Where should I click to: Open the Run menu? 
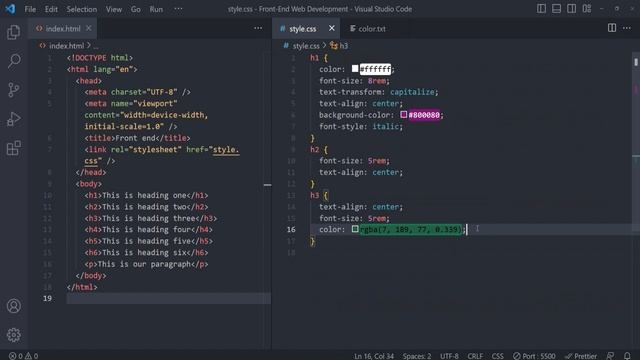(x=156, y=9)
